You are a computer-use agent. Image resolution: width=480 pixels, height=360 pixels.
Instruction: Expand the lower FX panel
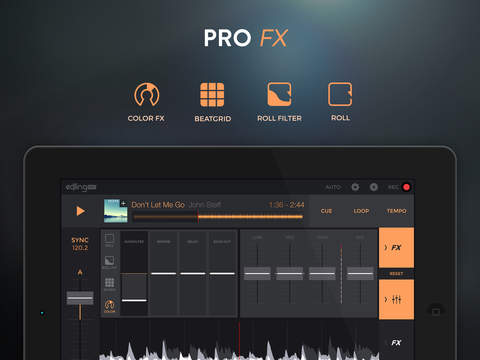396,342
